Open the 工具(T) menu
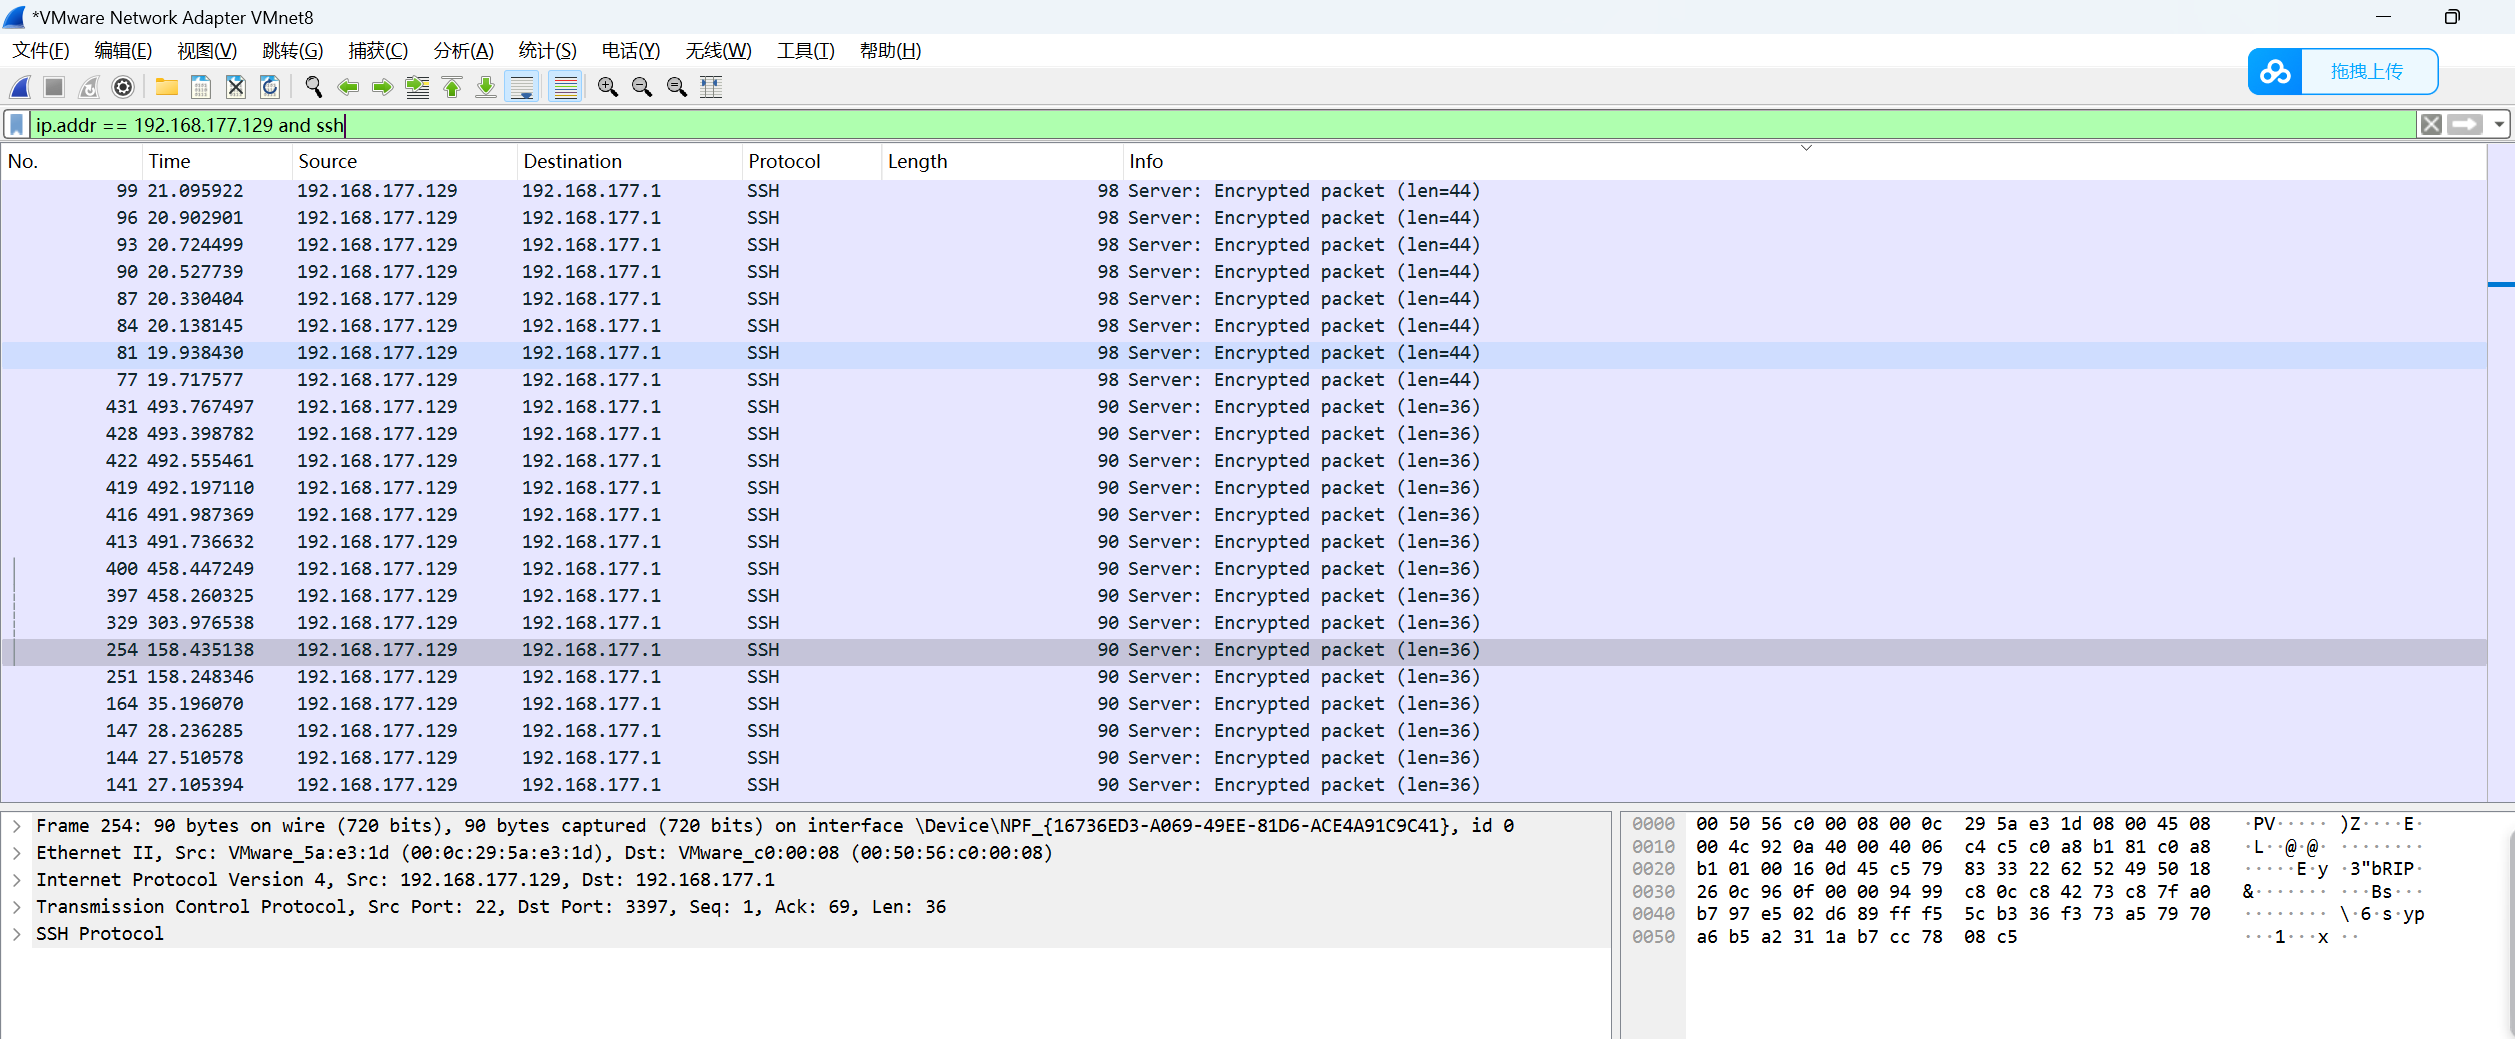2515x1039 pixels. tap(806, 51)
